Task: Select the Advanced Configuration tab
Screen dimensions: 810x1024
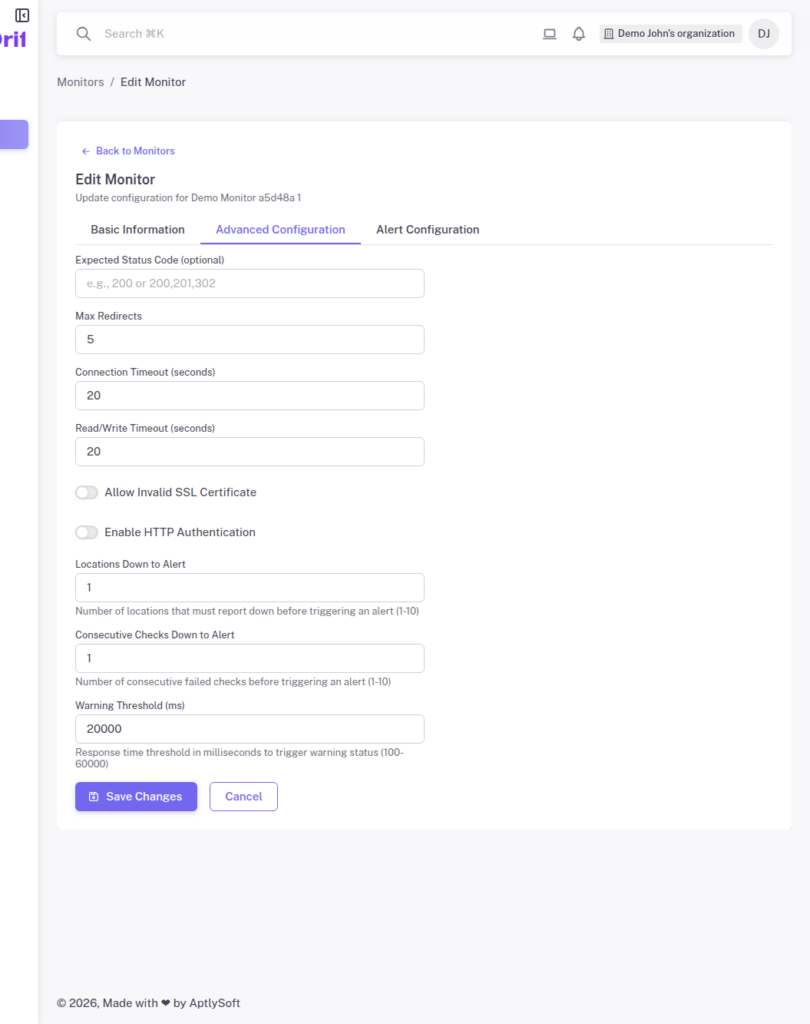Action: click(280, 229)
